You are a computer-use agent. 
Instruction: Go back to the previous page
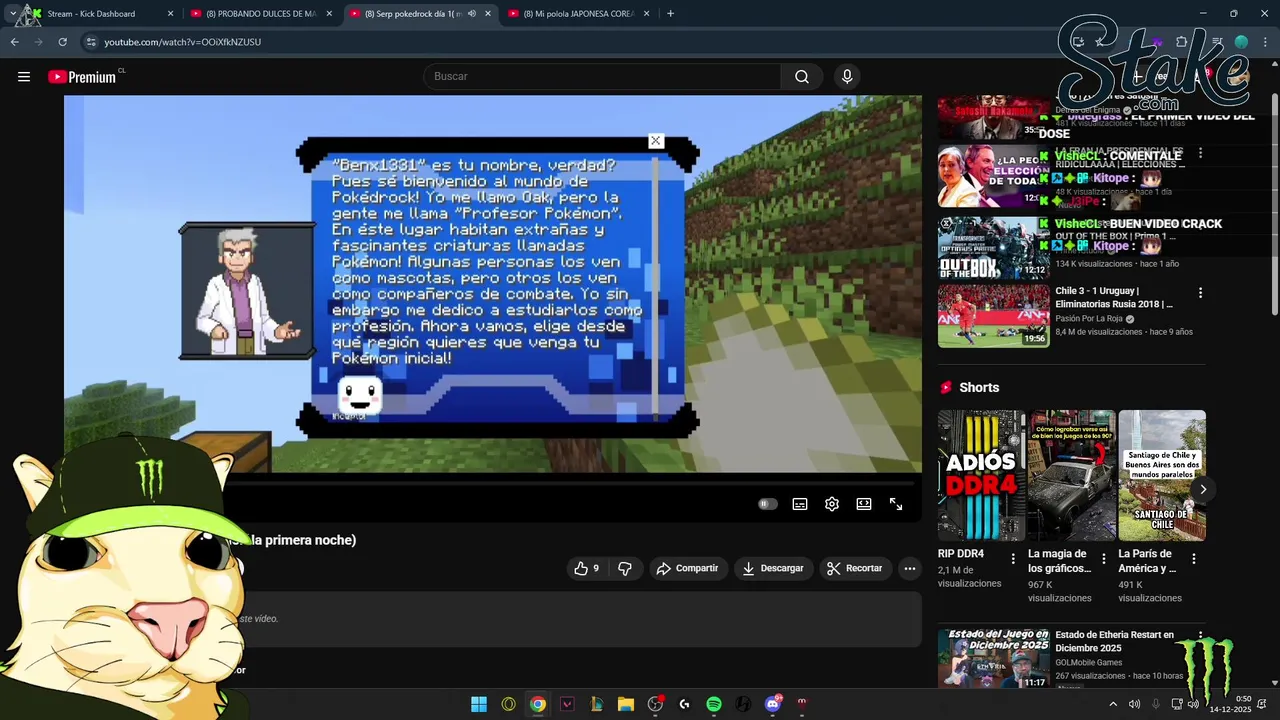(x=14, y=42)
